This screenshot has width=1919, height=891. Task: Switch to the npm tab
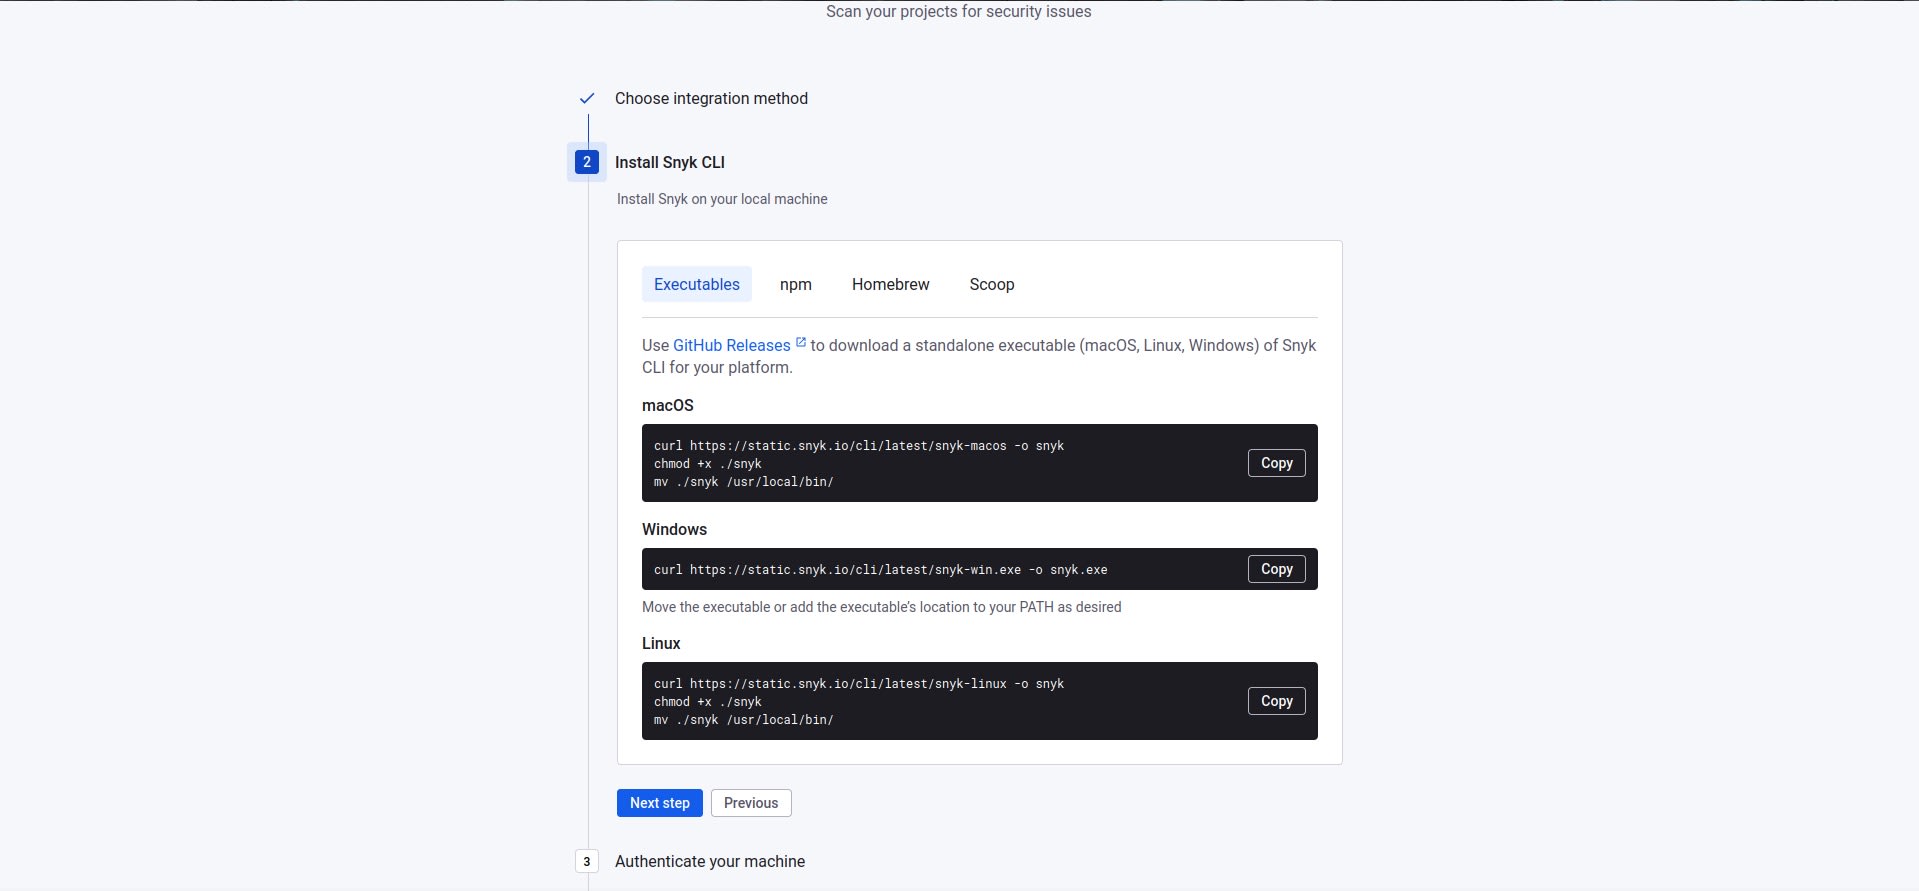click(796, 284)
